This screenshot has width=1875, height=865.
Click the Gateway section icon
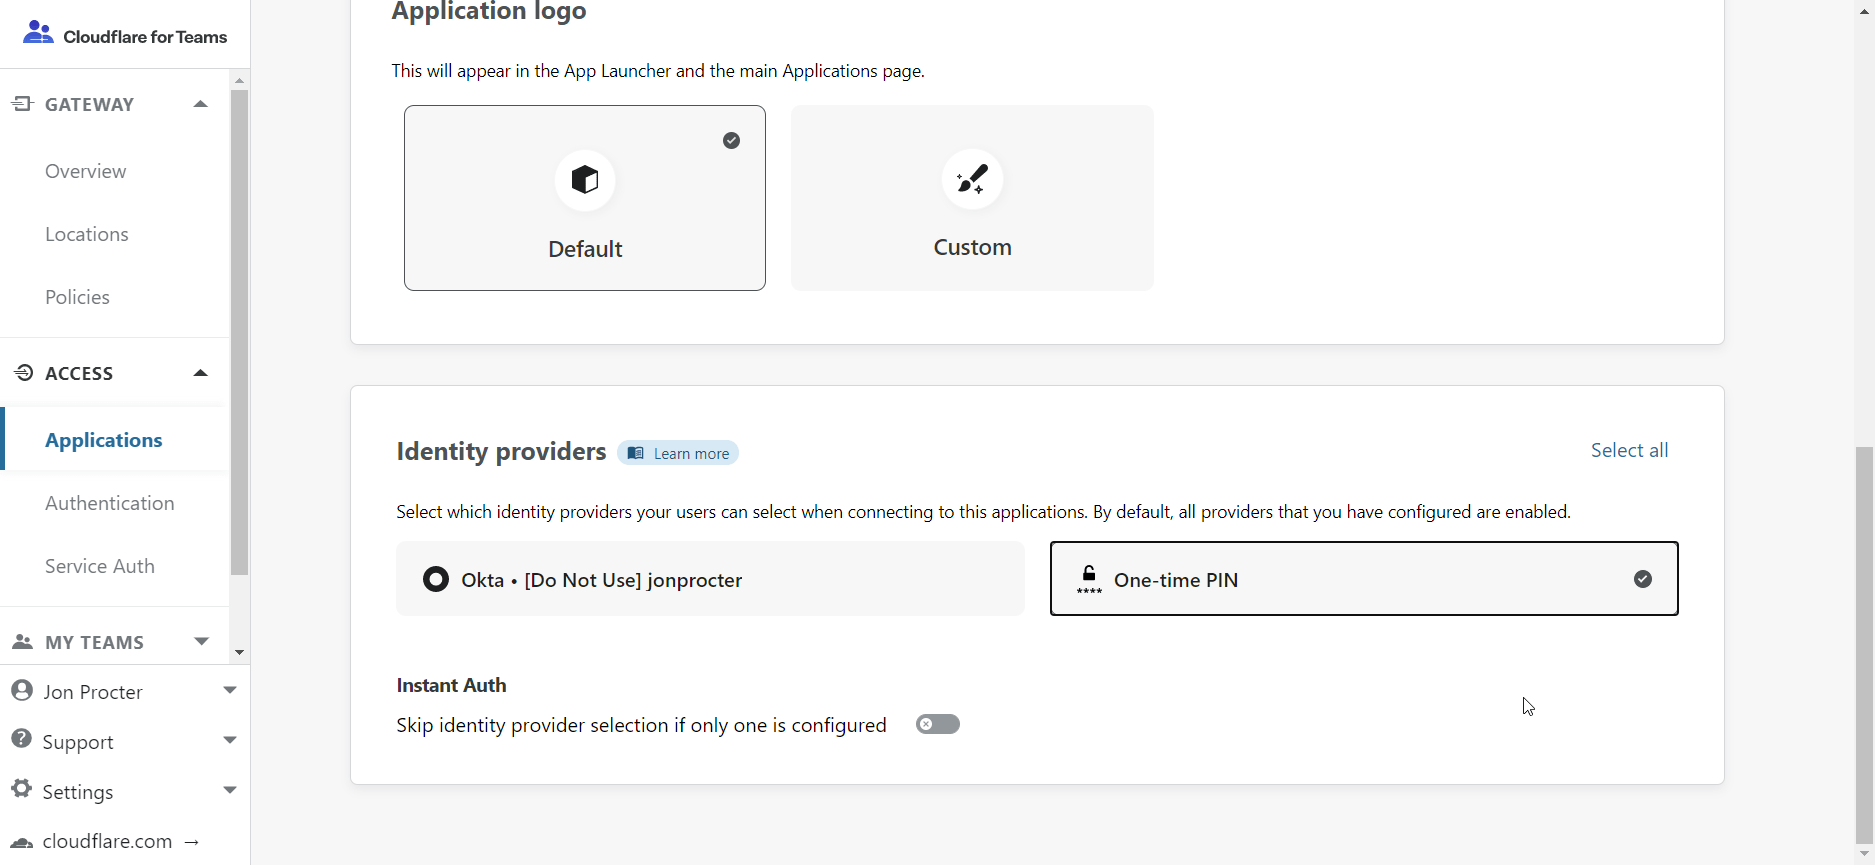21,103
